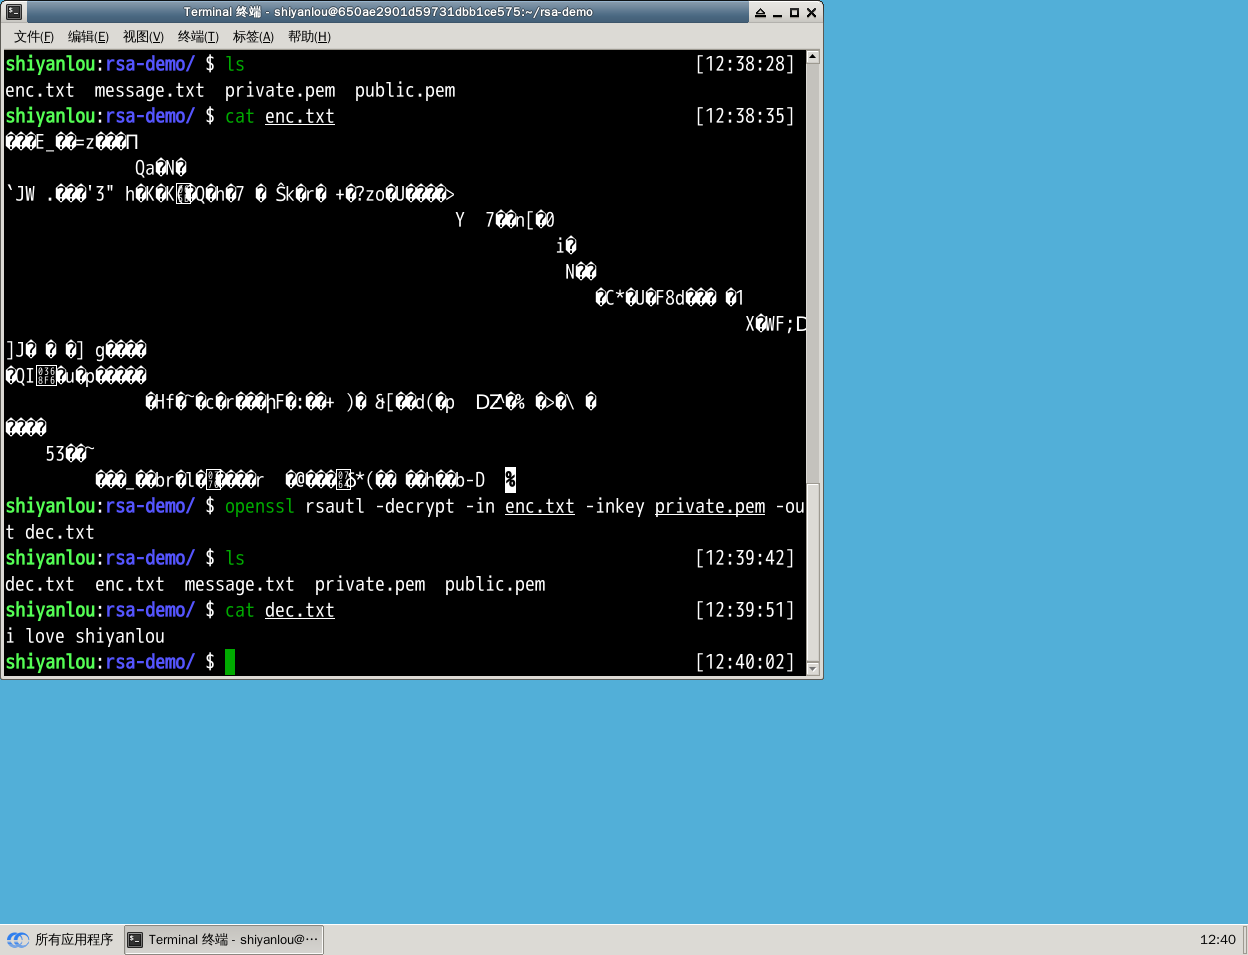Open the 终端(T) menu

coord(198,37)
